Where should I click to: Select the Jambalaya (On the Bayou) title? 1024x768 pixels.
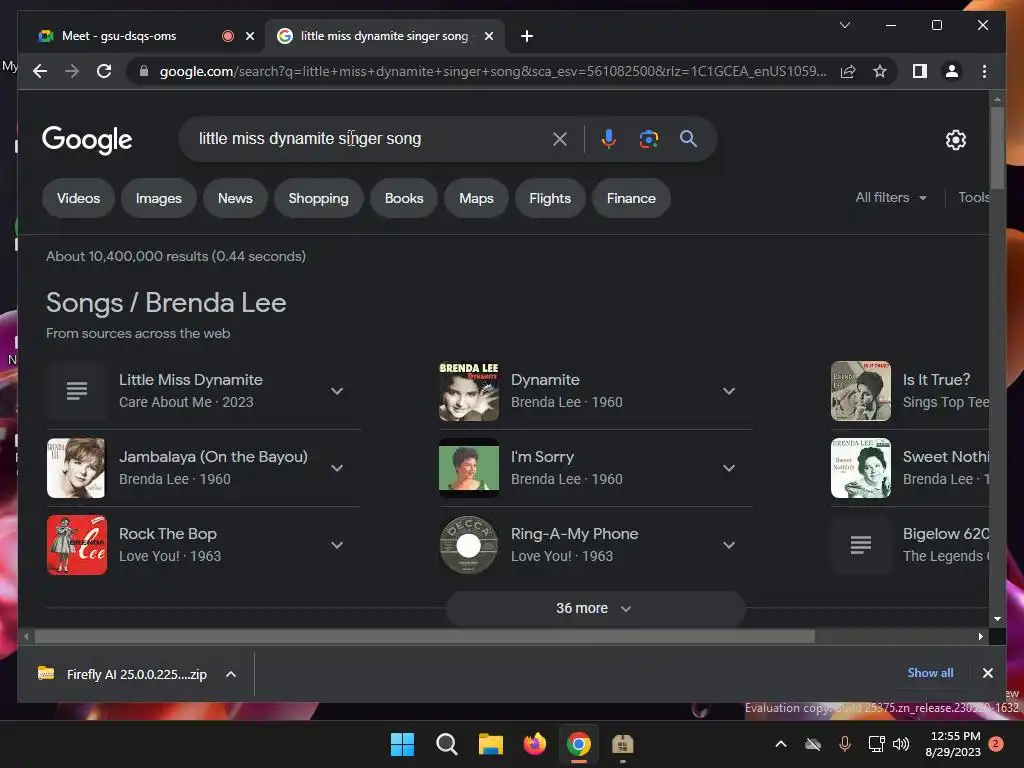(x=213, y=456)
